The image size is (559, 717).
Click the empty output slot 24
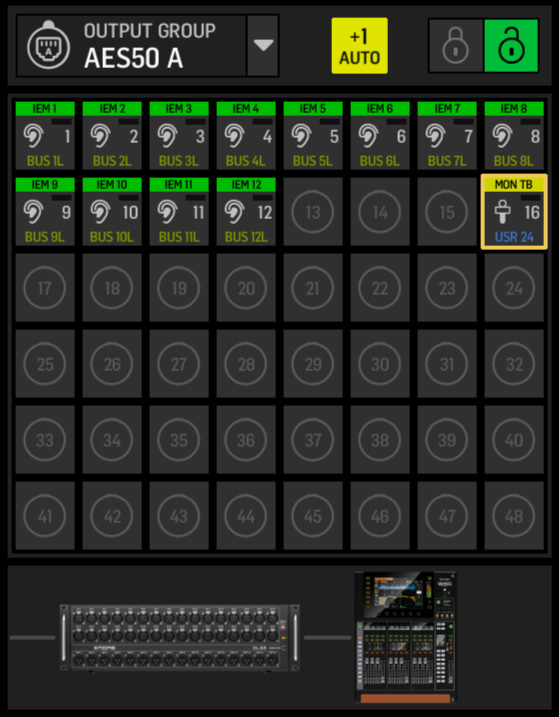(x=514, y=288)
